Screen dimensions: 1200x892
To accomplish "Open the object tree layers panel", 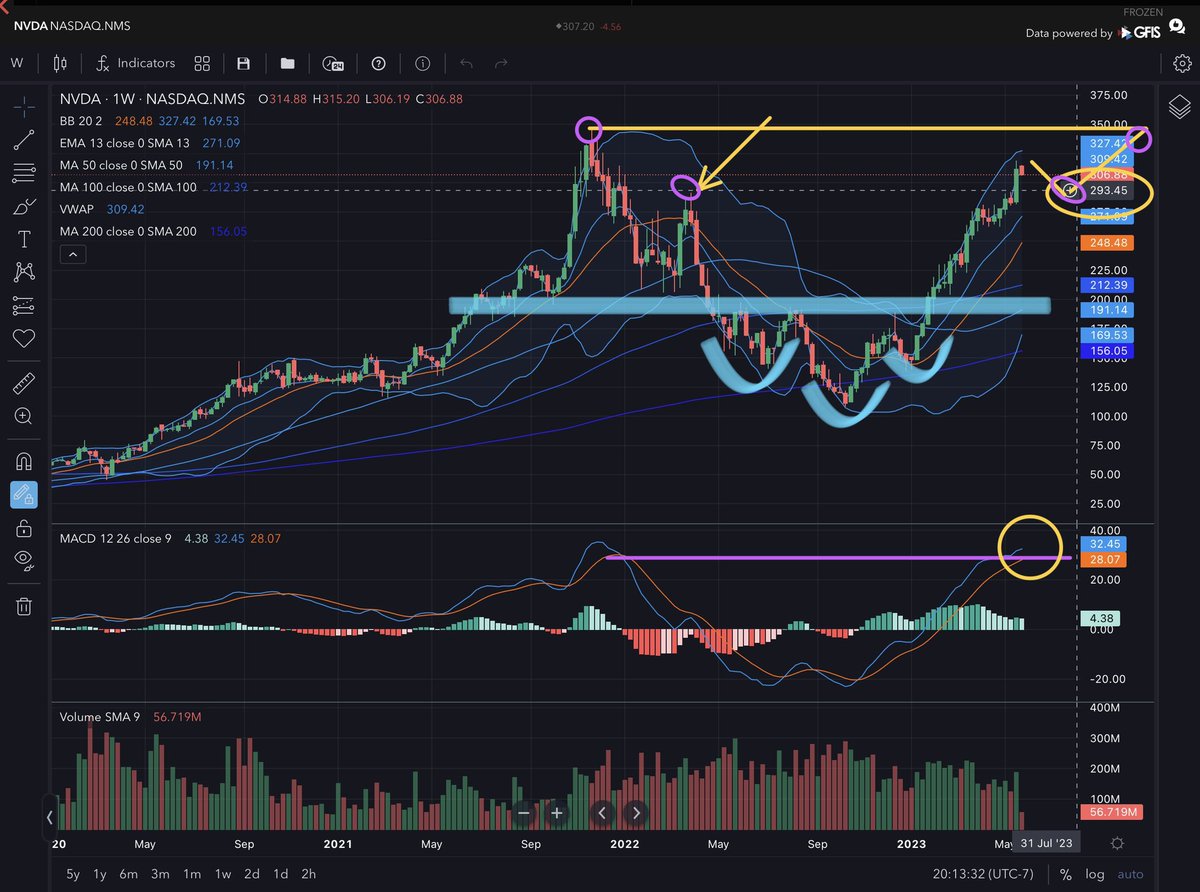I will [1179, 106].
